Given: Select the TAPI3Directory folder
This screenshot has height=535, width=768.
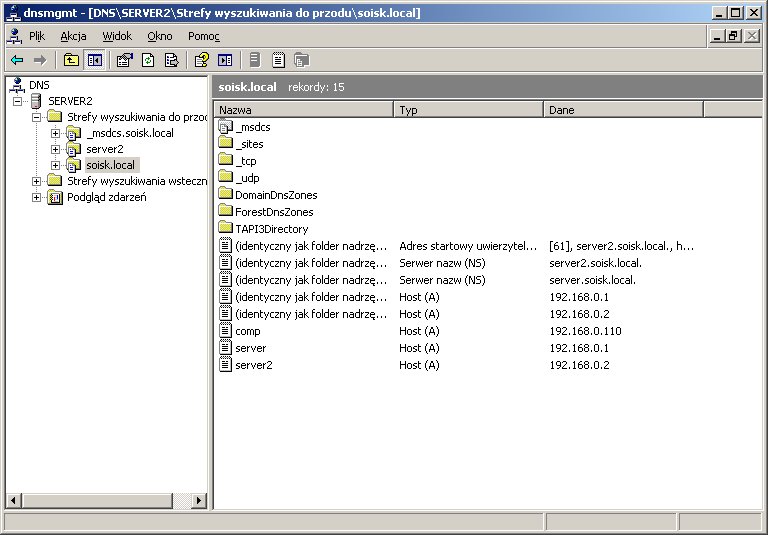Looking at the screenshot, I should tap(264, 229).
